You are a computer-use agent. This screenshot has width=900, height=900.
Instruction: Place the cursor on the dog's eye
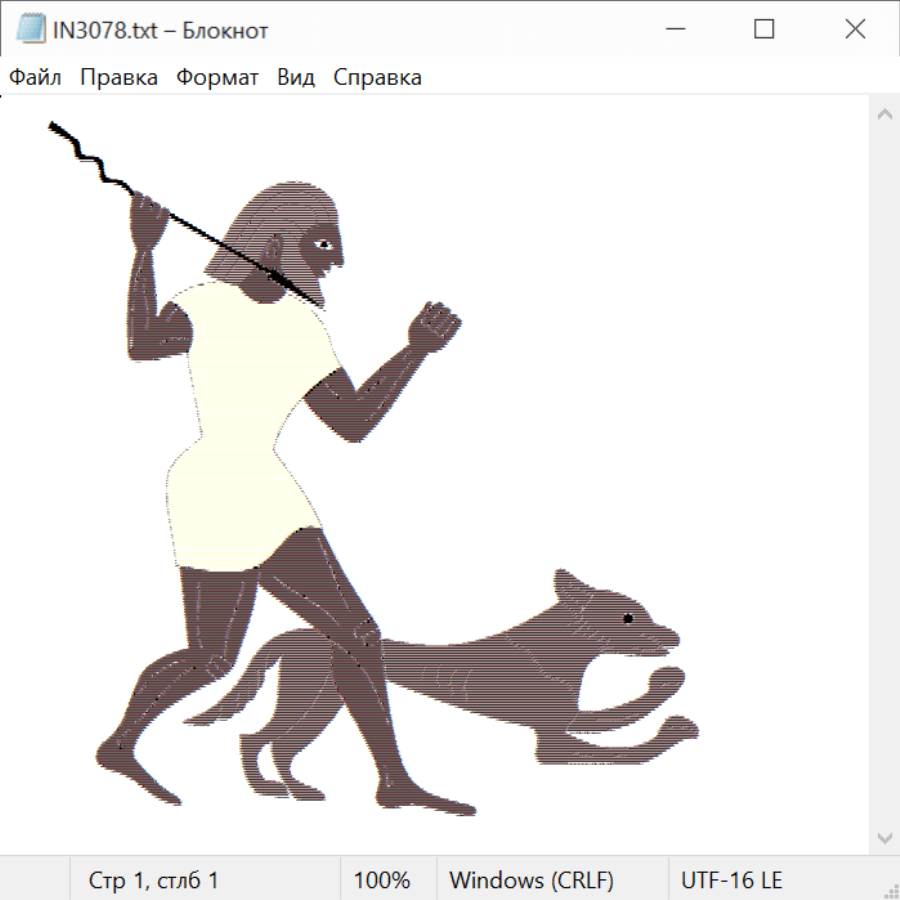628,618
